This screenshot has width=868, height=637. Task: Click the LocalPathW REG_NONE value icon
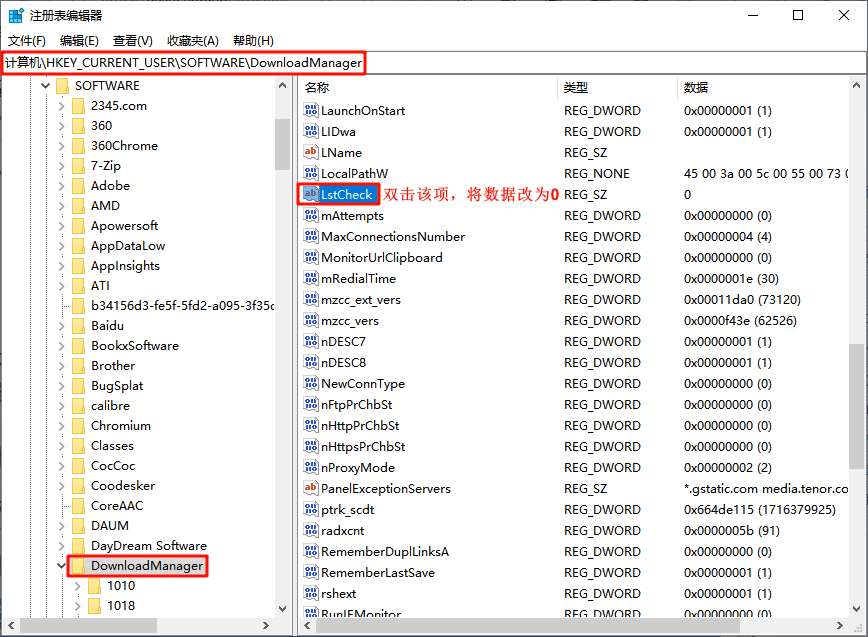pyautogui.click(x=312, y=173)
